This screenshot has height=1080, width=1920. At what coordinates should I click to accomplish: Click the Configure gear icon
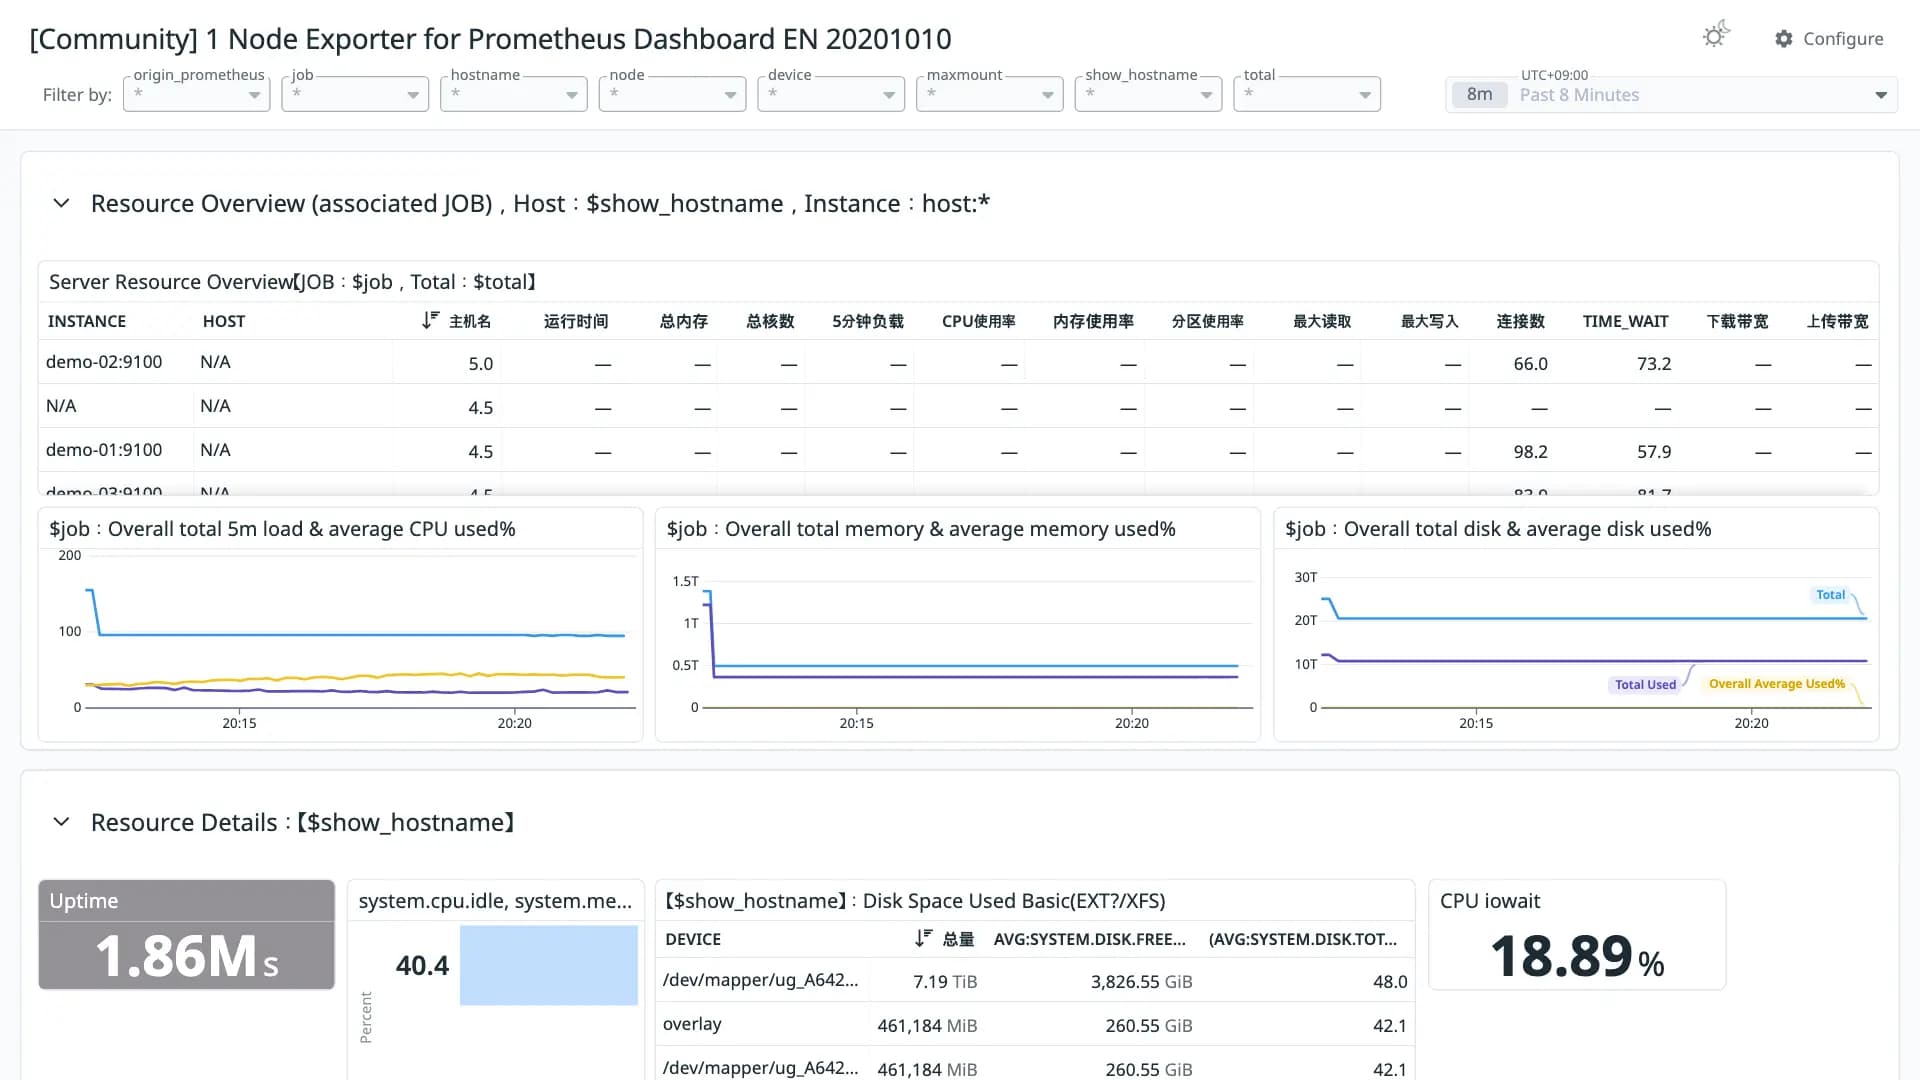click(1784, 39)
